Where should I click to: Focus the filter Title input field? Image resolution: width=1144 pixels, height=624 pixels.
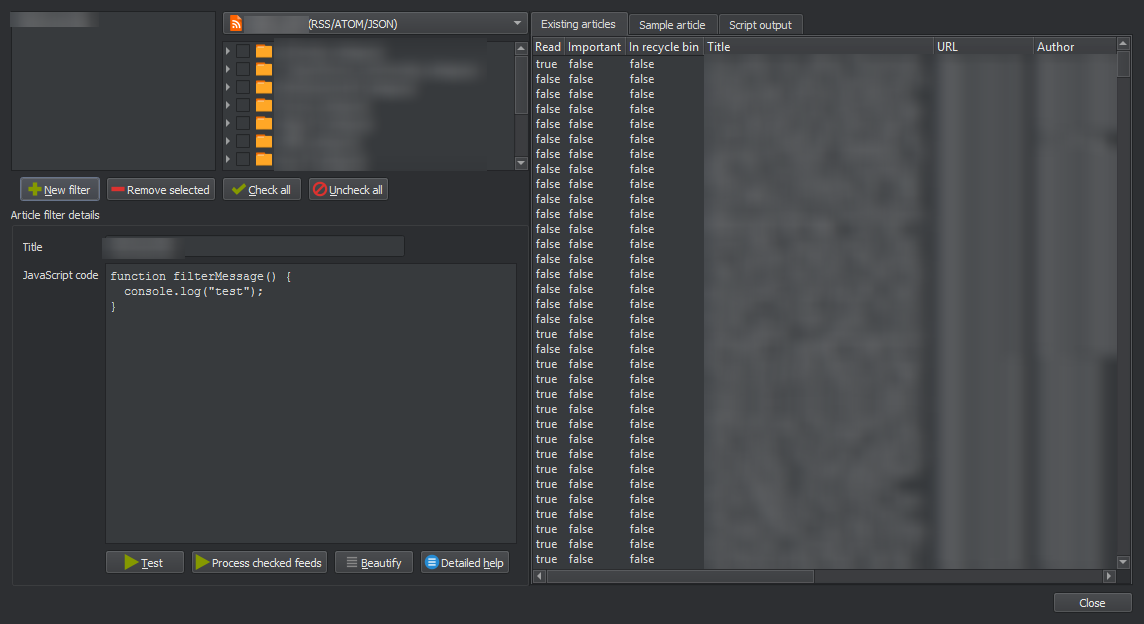(x=255, y=247)
